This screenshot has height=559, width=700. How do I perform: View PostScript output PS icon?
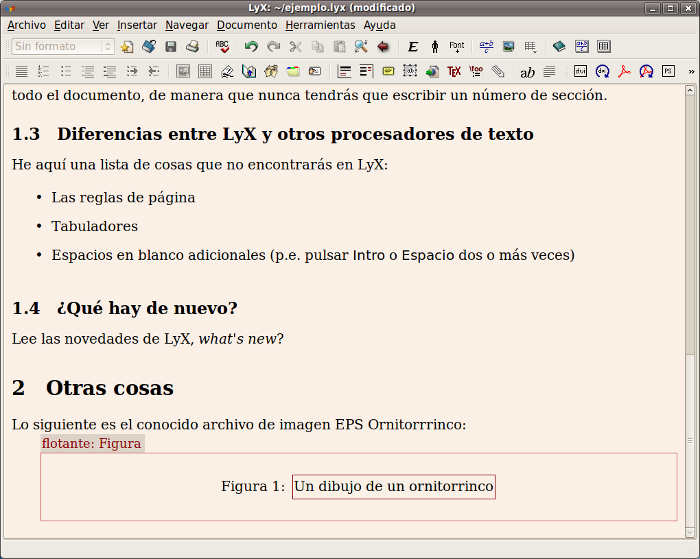click(x=668, y=71)
